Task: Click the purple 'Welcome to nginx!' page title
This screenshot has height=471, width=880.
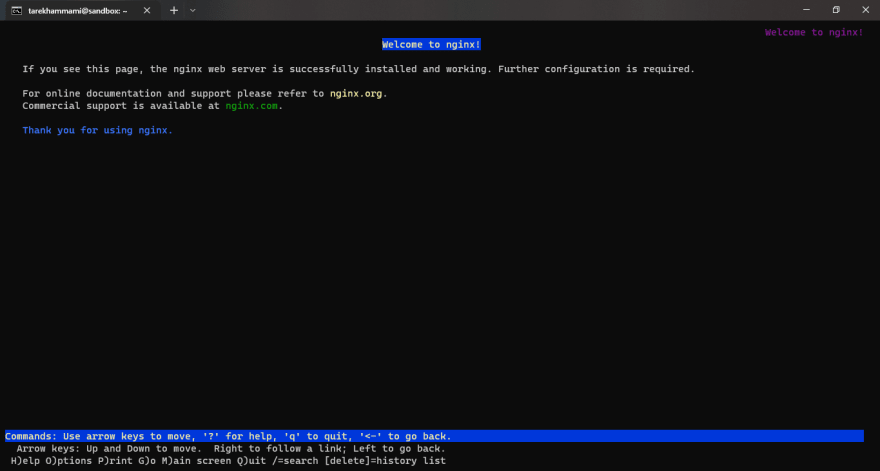Action: (814, 33)
